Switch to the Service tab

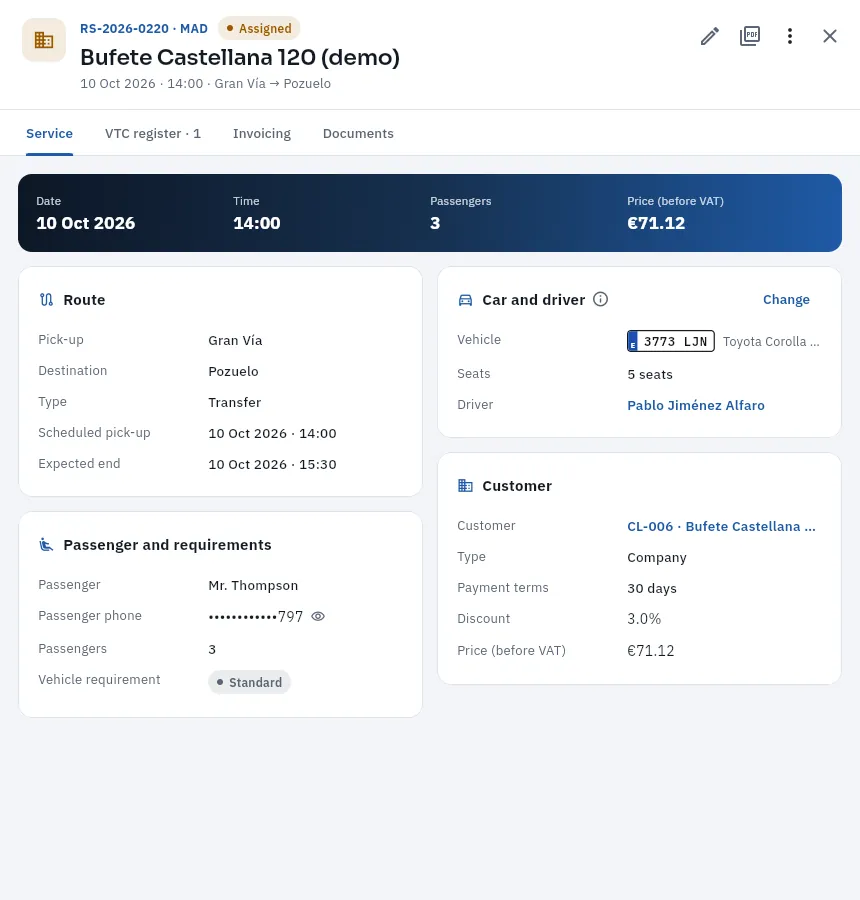tap(49, 133)
